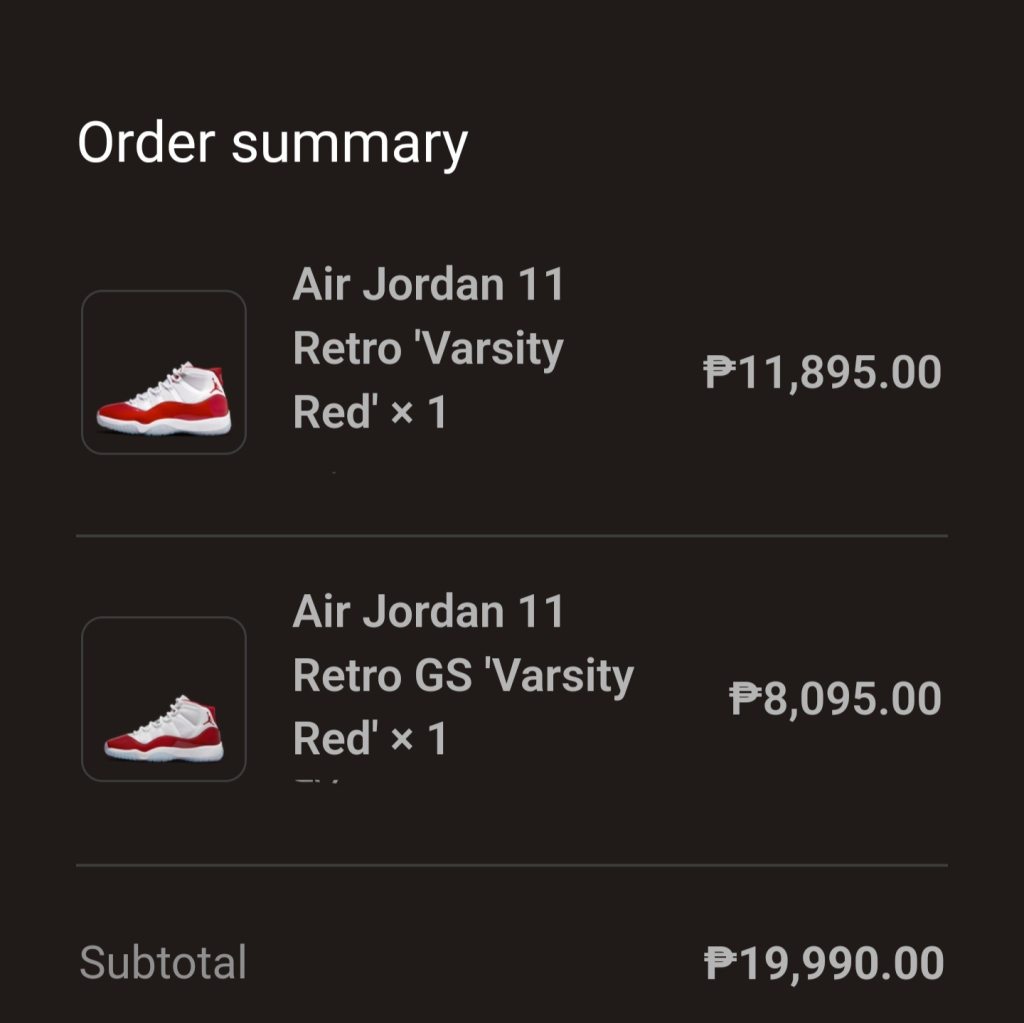Viewport: 1024px width, 1023px height.
Task: Open the first Air Jordan 11 shoe thumbnail
Action: (163, 372)
